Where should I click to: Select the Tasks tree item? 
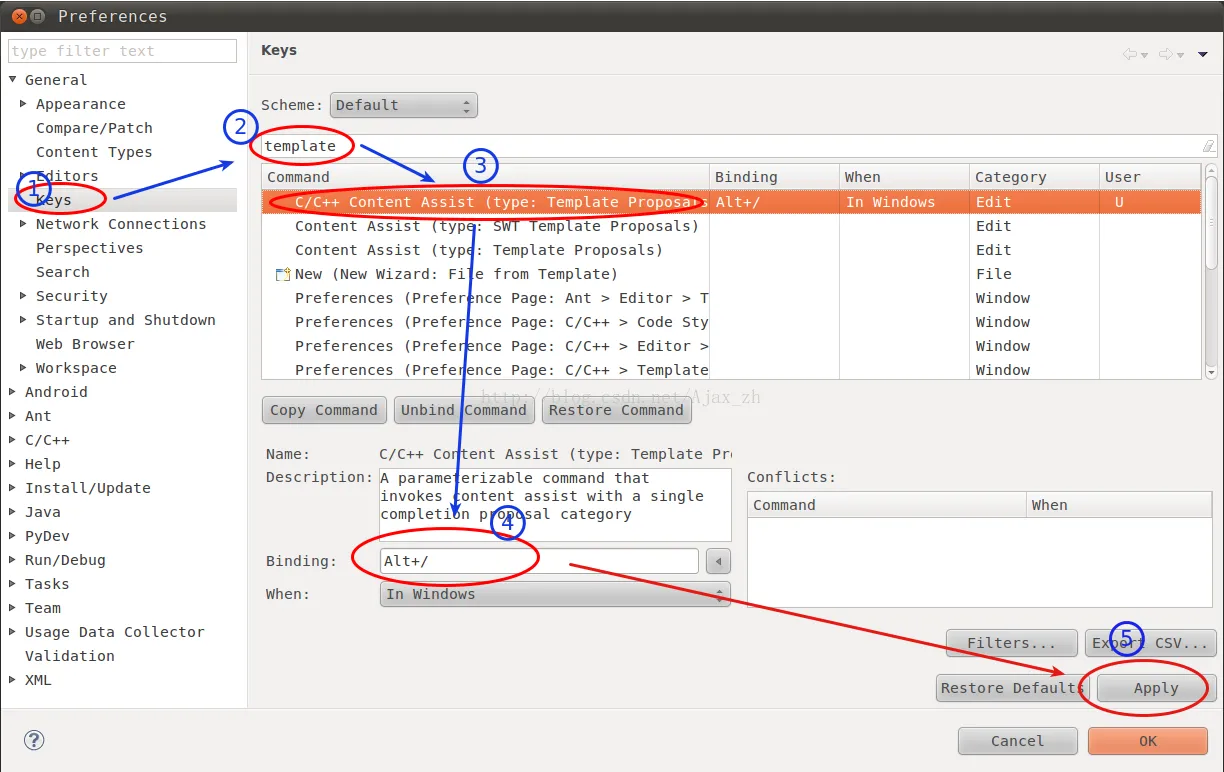(47, 584)
